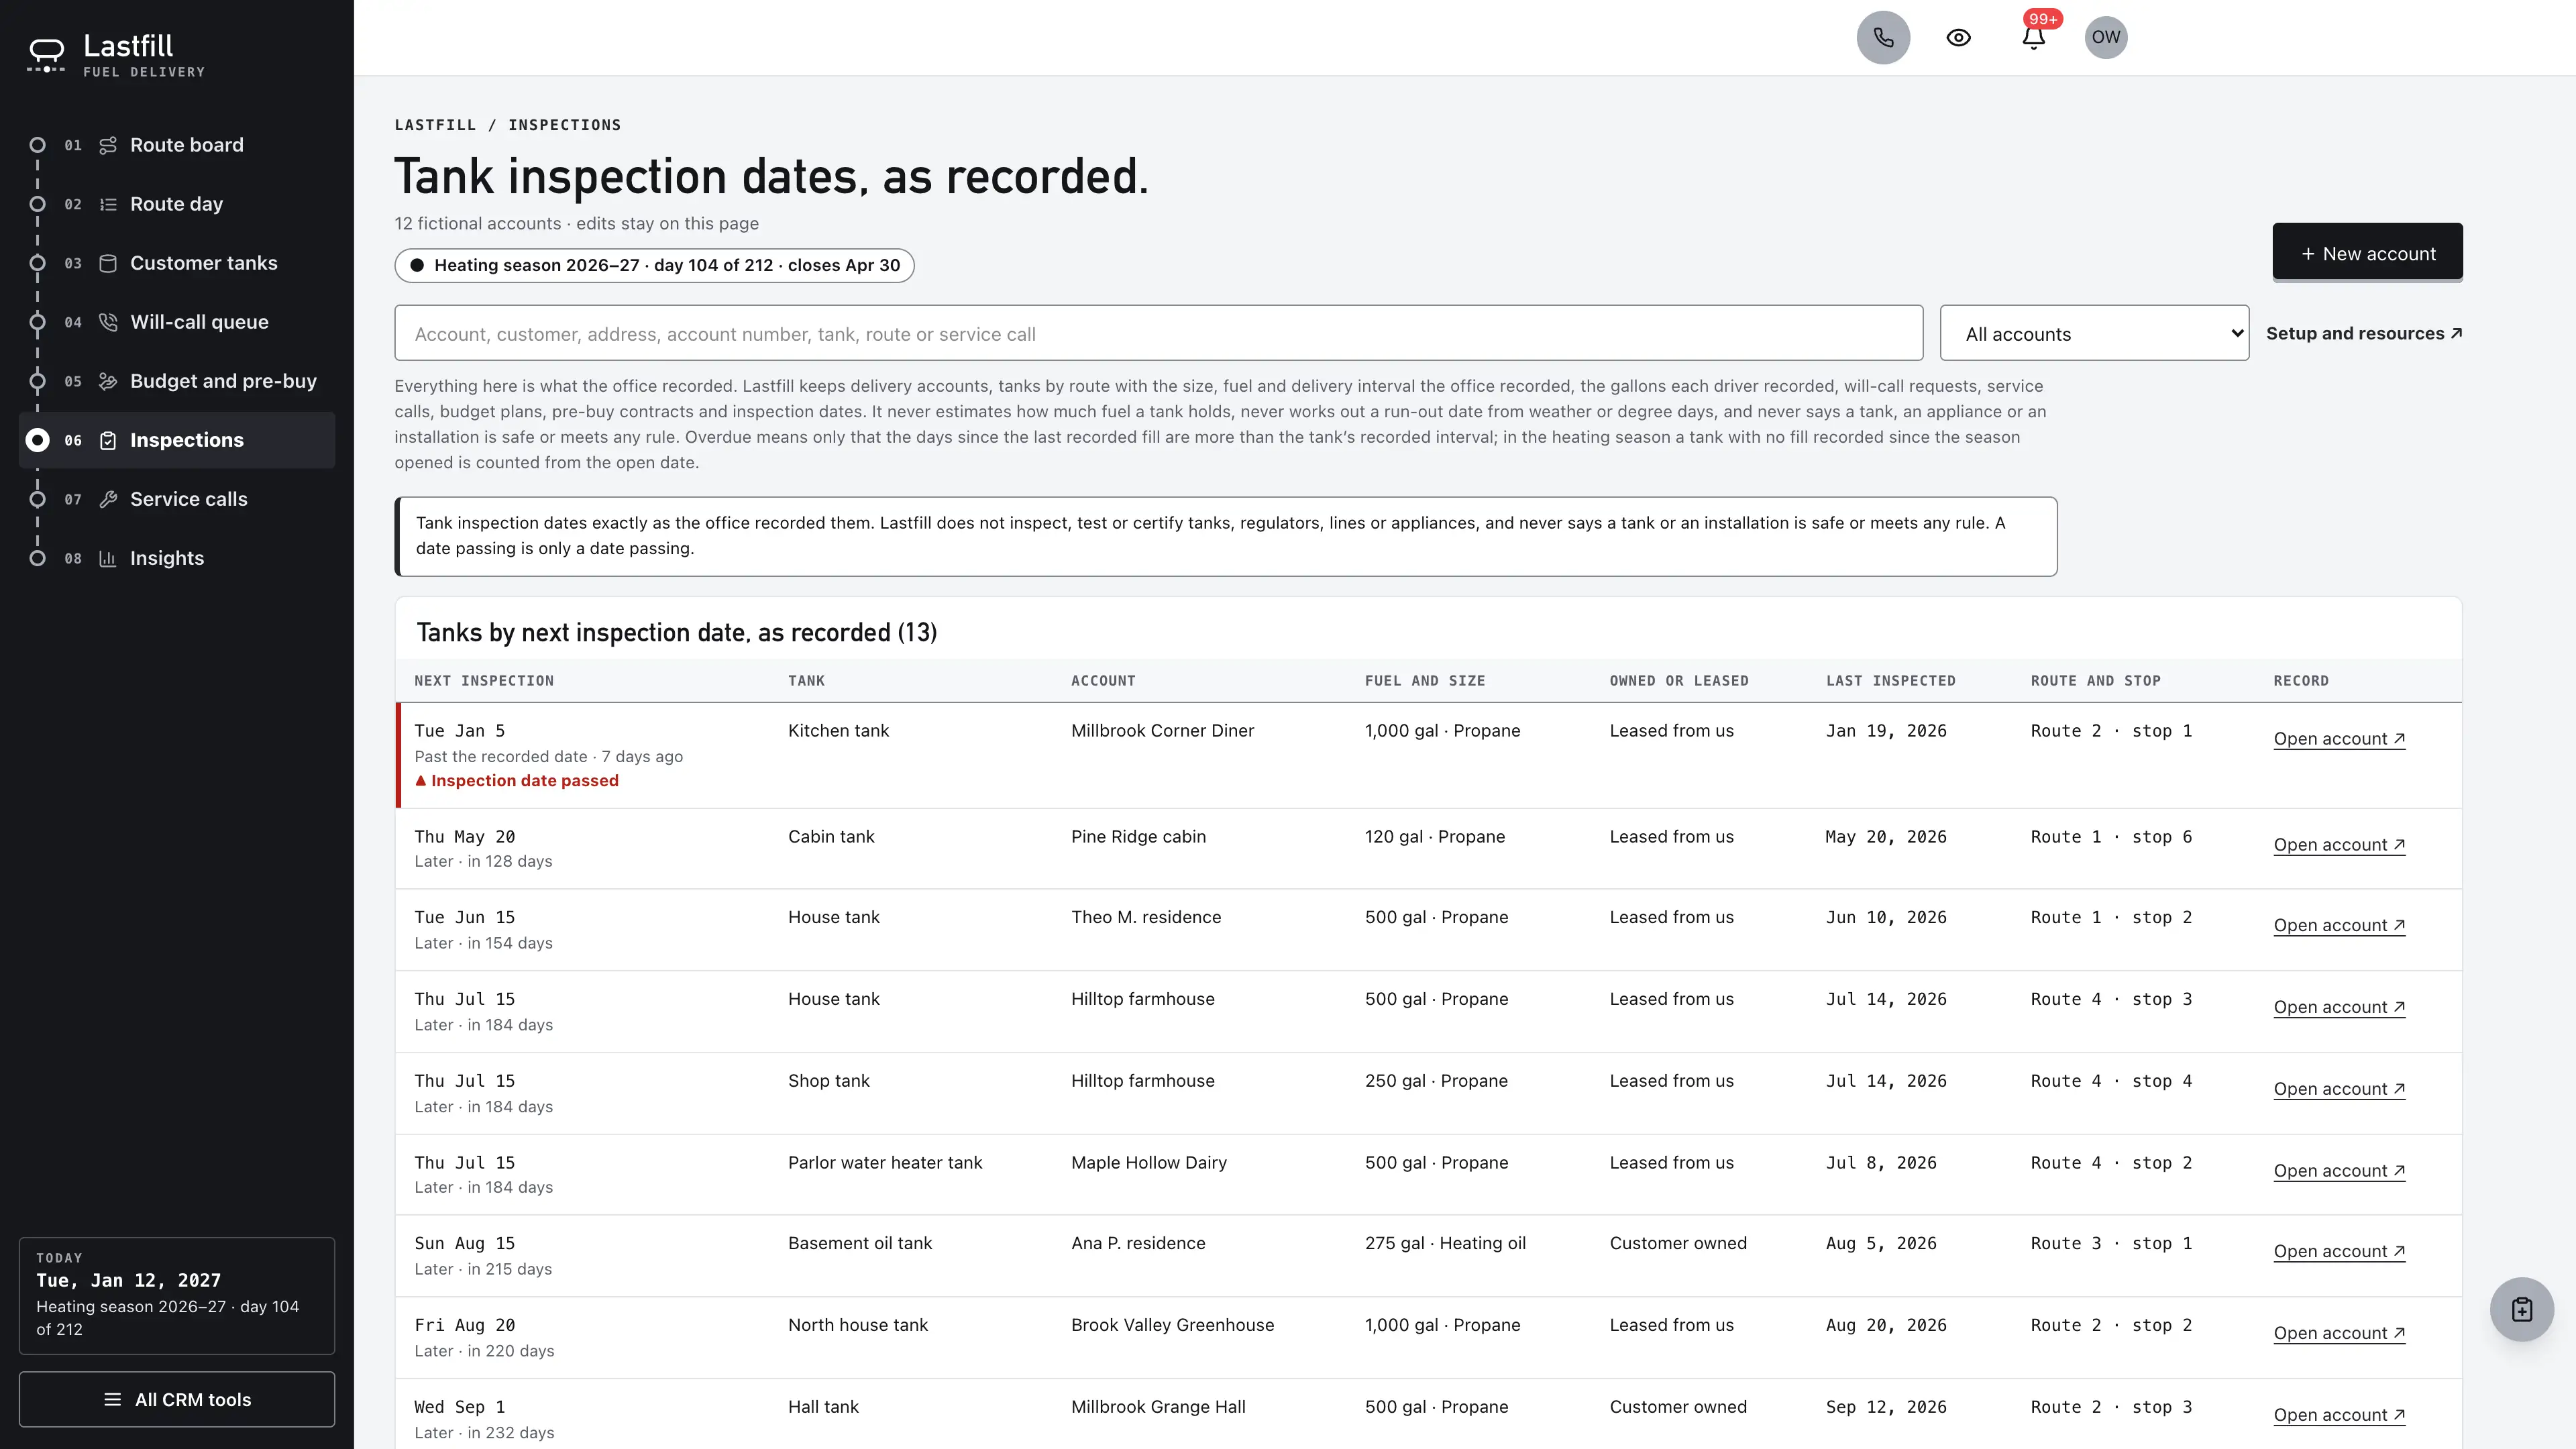Click Parlor water heater tank cell
This screenshot has height=1449, width=2576.
pyautogui.click(x=885, y=1162)
